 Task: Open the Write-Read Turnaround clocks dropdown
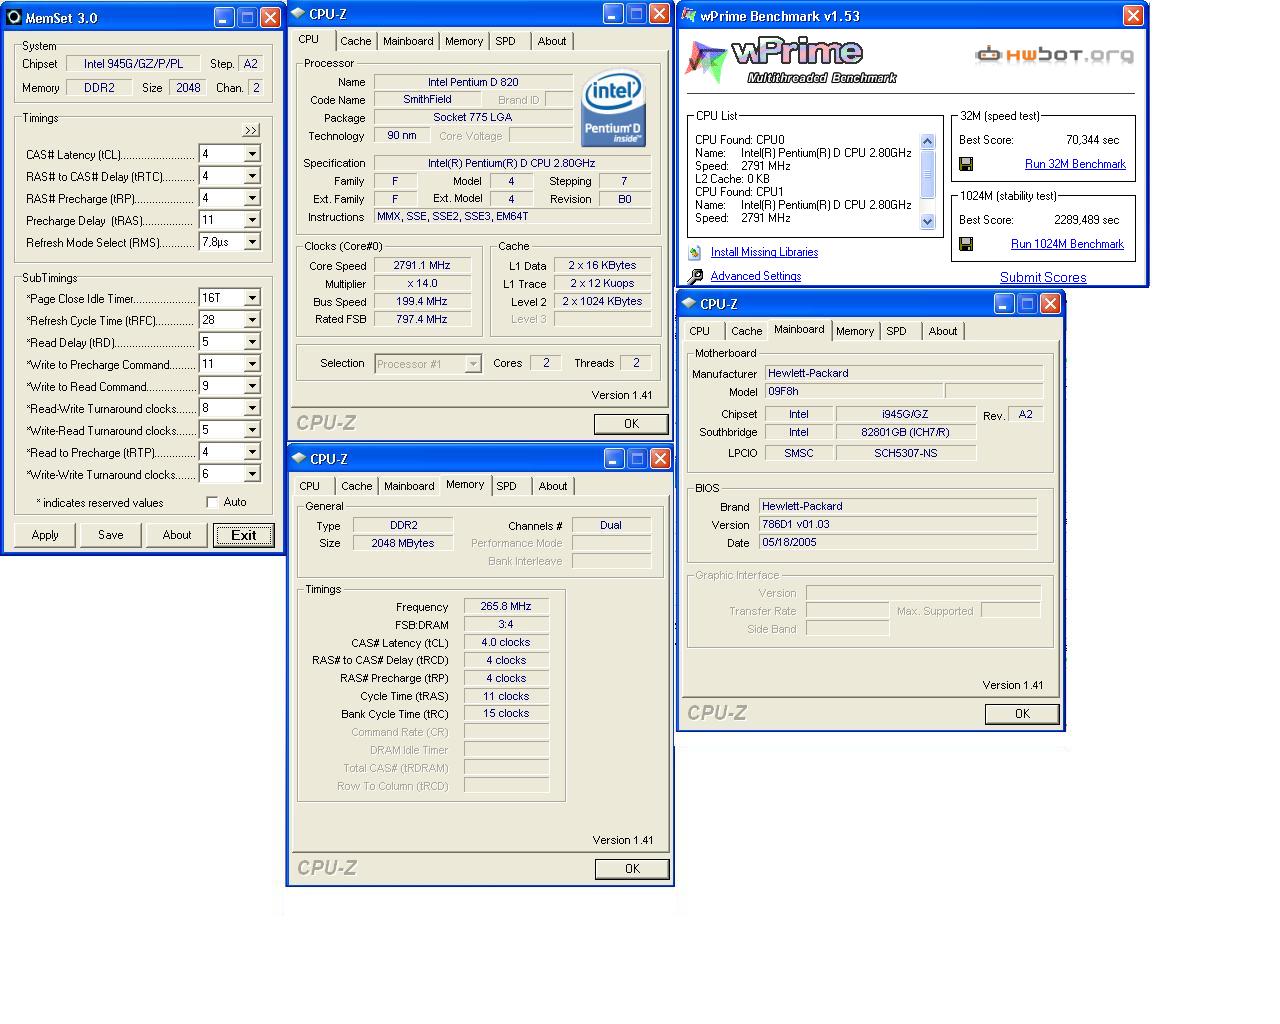coord(252,430)
